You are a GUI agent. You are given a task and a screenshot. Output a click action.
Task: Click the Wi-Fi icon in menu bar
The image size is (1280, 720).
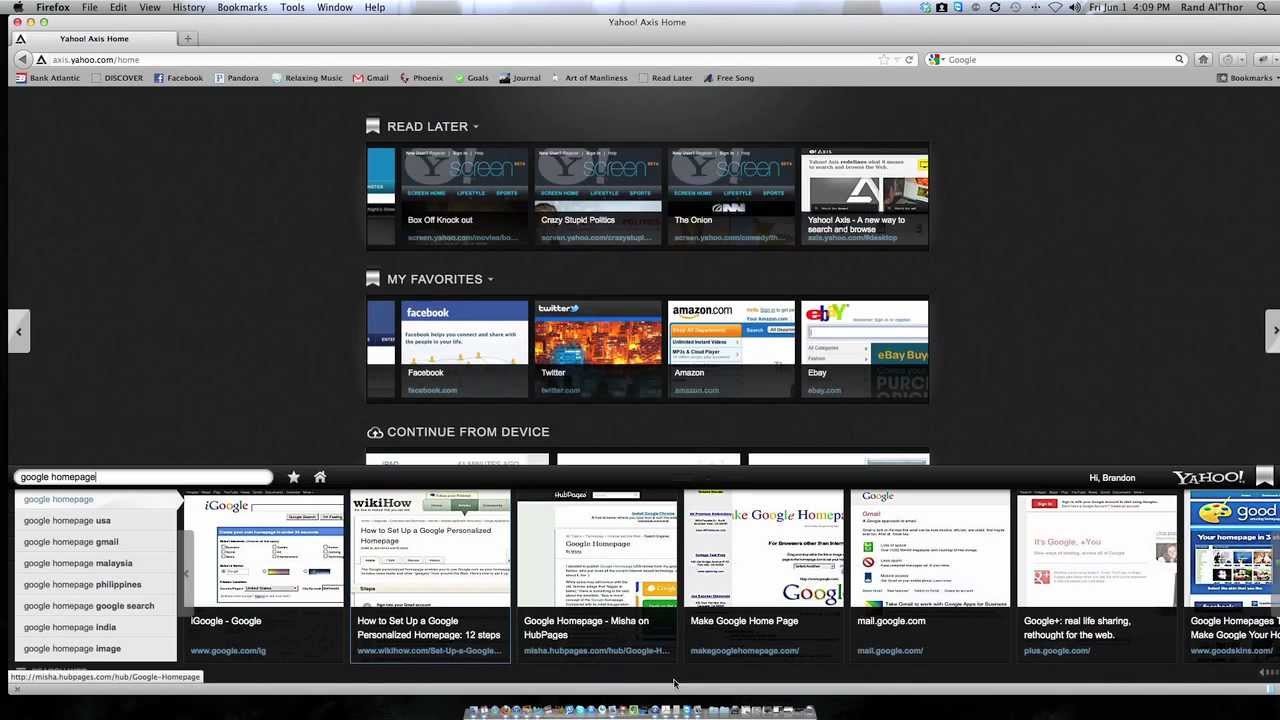click(x=1055, y=7)
